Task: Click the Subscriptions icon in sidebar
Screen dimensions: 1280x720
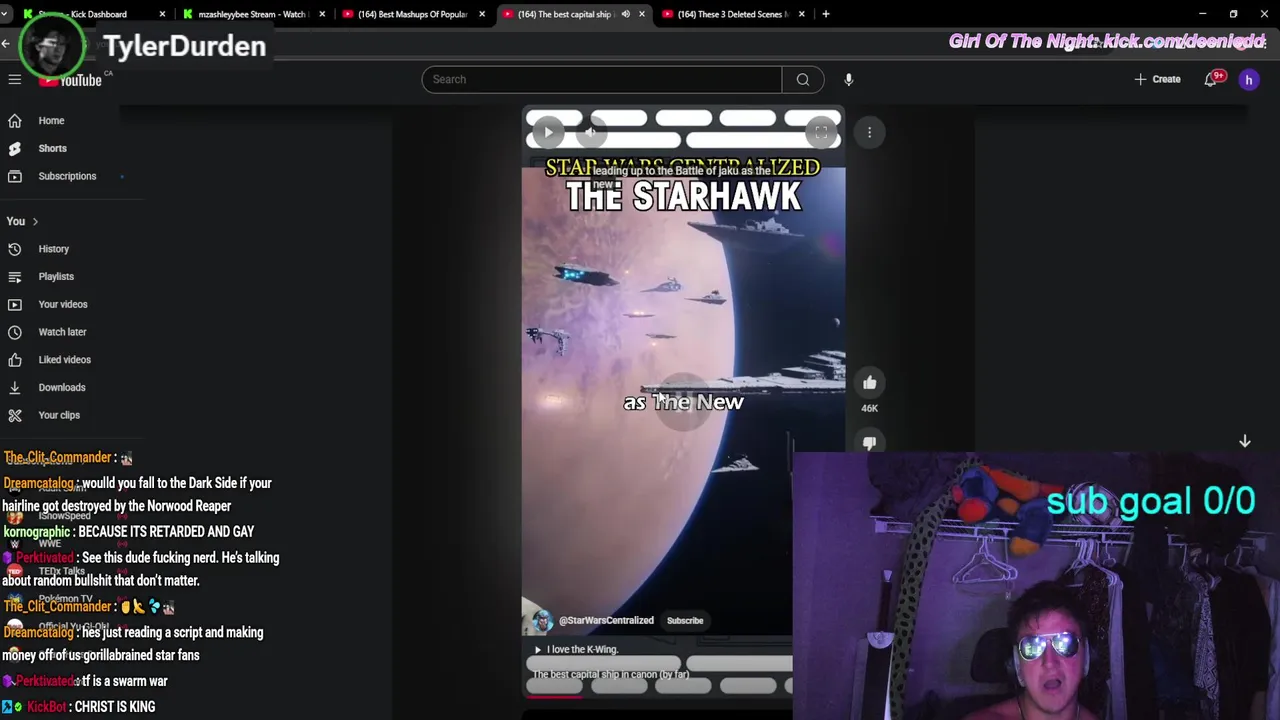Action: [15, 176]
